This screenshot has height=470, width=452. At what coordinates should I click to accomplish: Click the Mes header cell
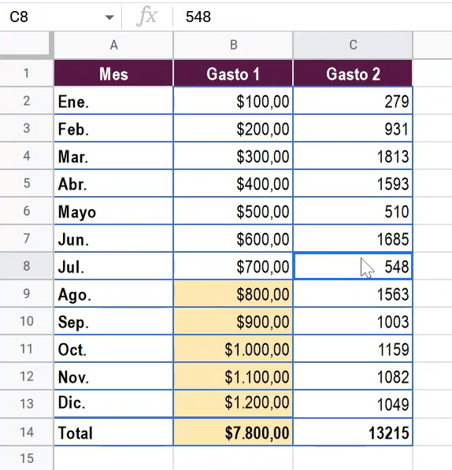114,73
